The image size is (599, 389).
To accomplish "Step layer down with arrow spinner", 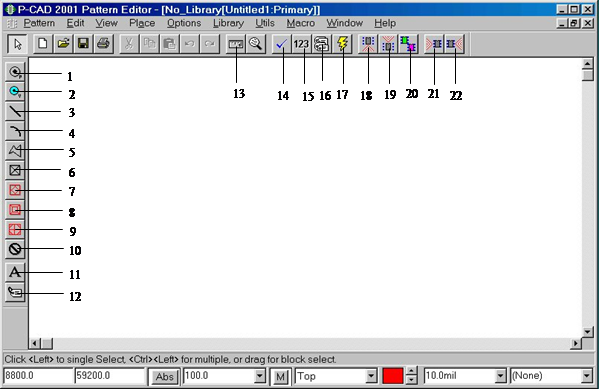I will (411, 380).
